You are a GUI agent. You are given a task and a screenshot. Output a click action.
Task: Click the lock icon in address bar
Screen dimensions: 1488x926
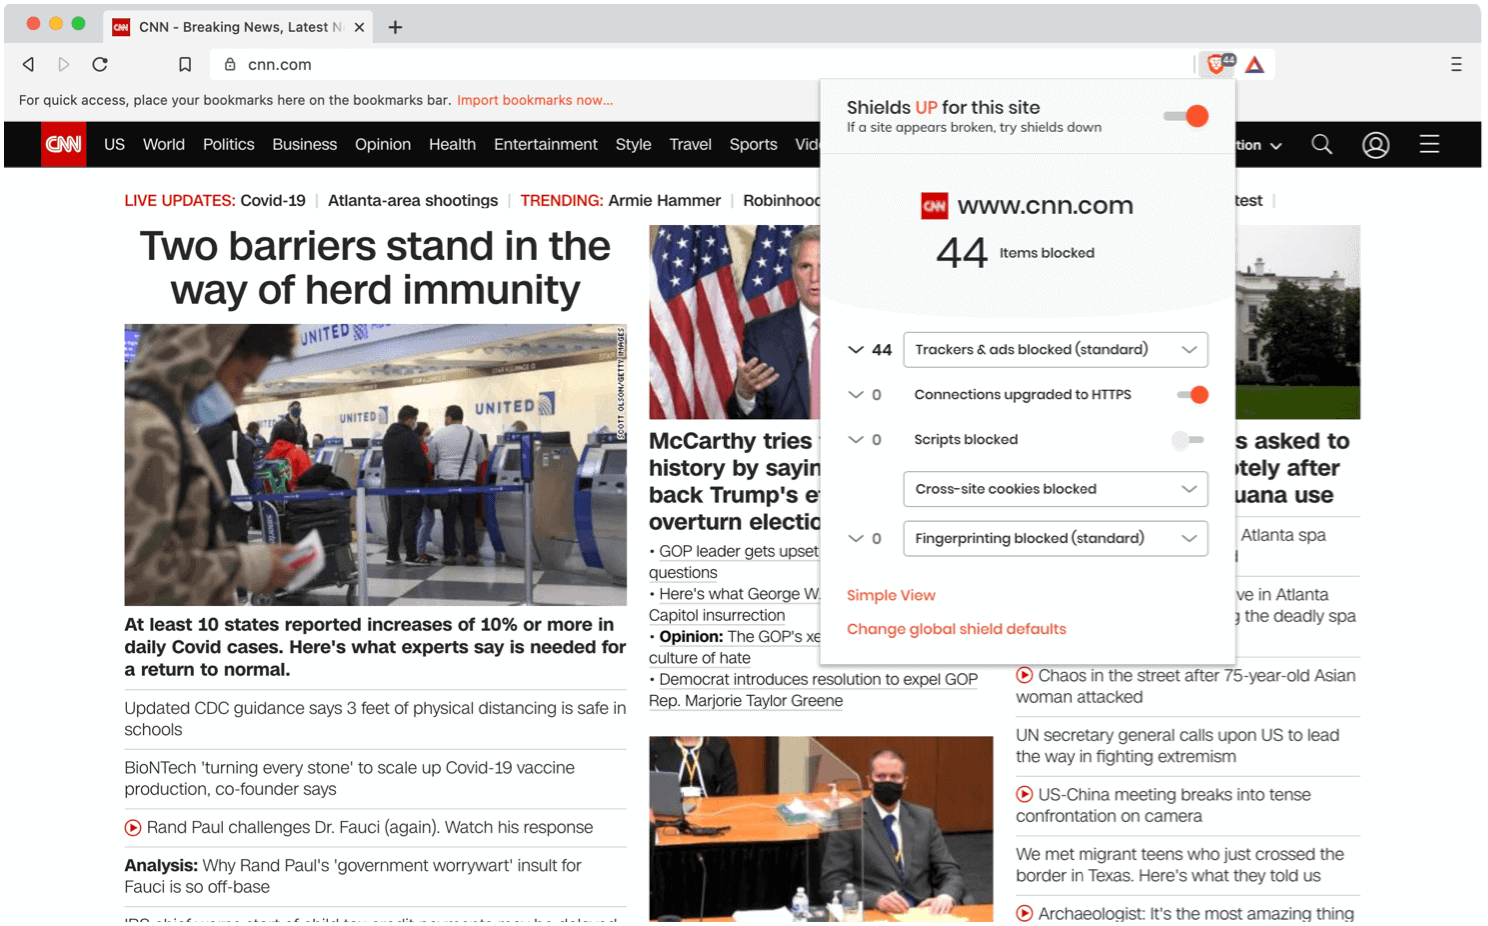[x=230, y=64]
